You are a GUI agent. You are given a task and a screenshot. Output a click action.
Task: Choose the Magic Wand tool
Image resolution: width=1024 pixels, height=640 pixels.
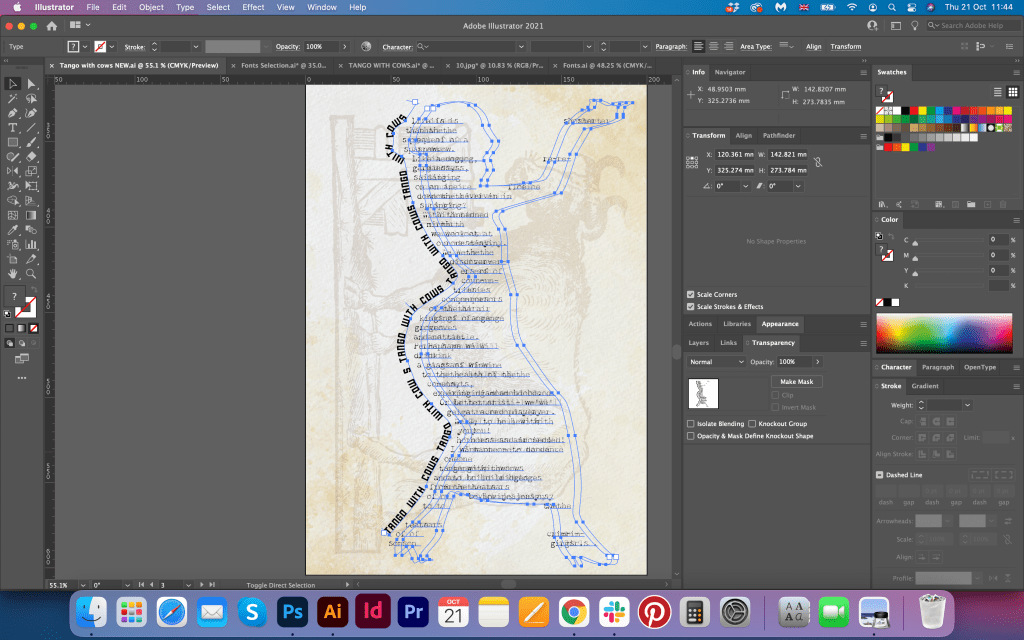(13, 99)
